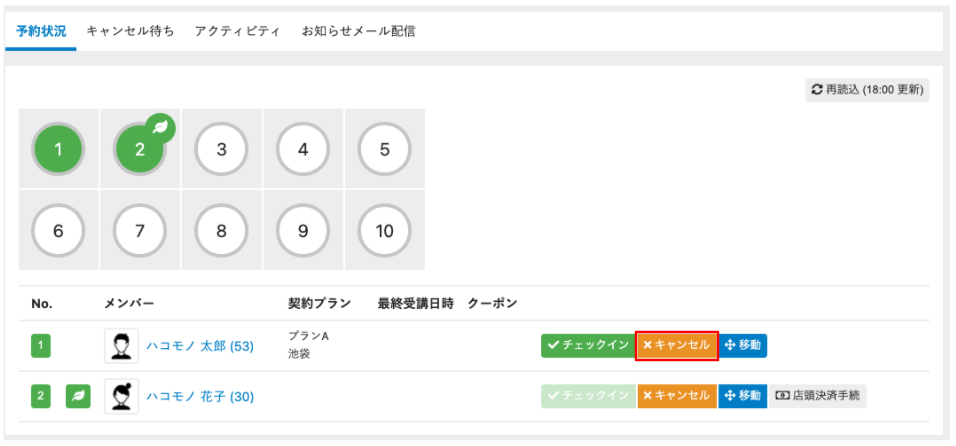Select empty seat number 3

(222, 150)
